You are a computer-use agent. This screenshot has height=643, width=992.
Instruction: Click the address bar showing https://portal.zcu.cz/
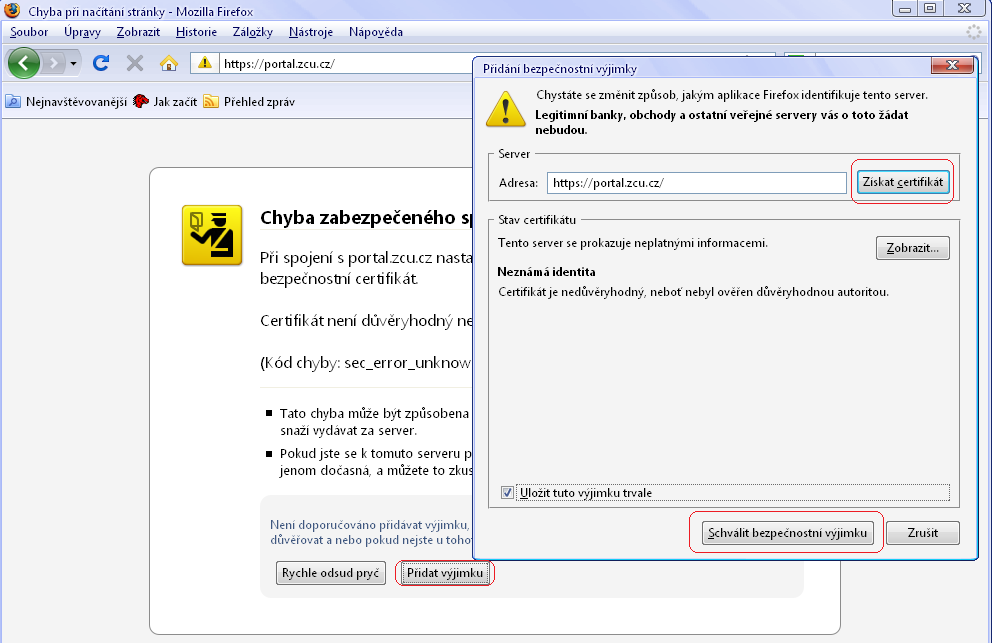click(x=345, y=63)
